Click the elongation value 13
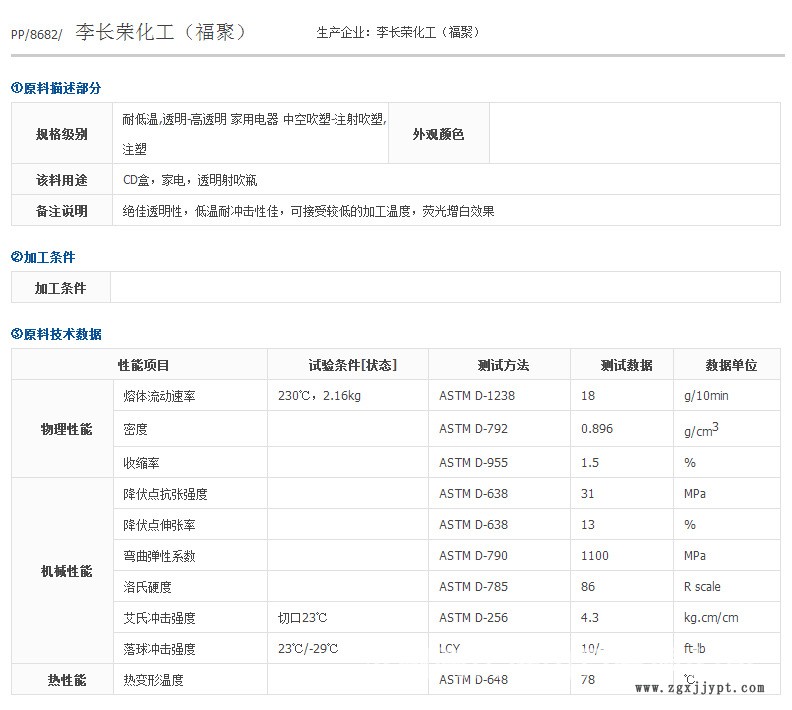This screenshot has height=710, width=792. click(x=587, y=525)
